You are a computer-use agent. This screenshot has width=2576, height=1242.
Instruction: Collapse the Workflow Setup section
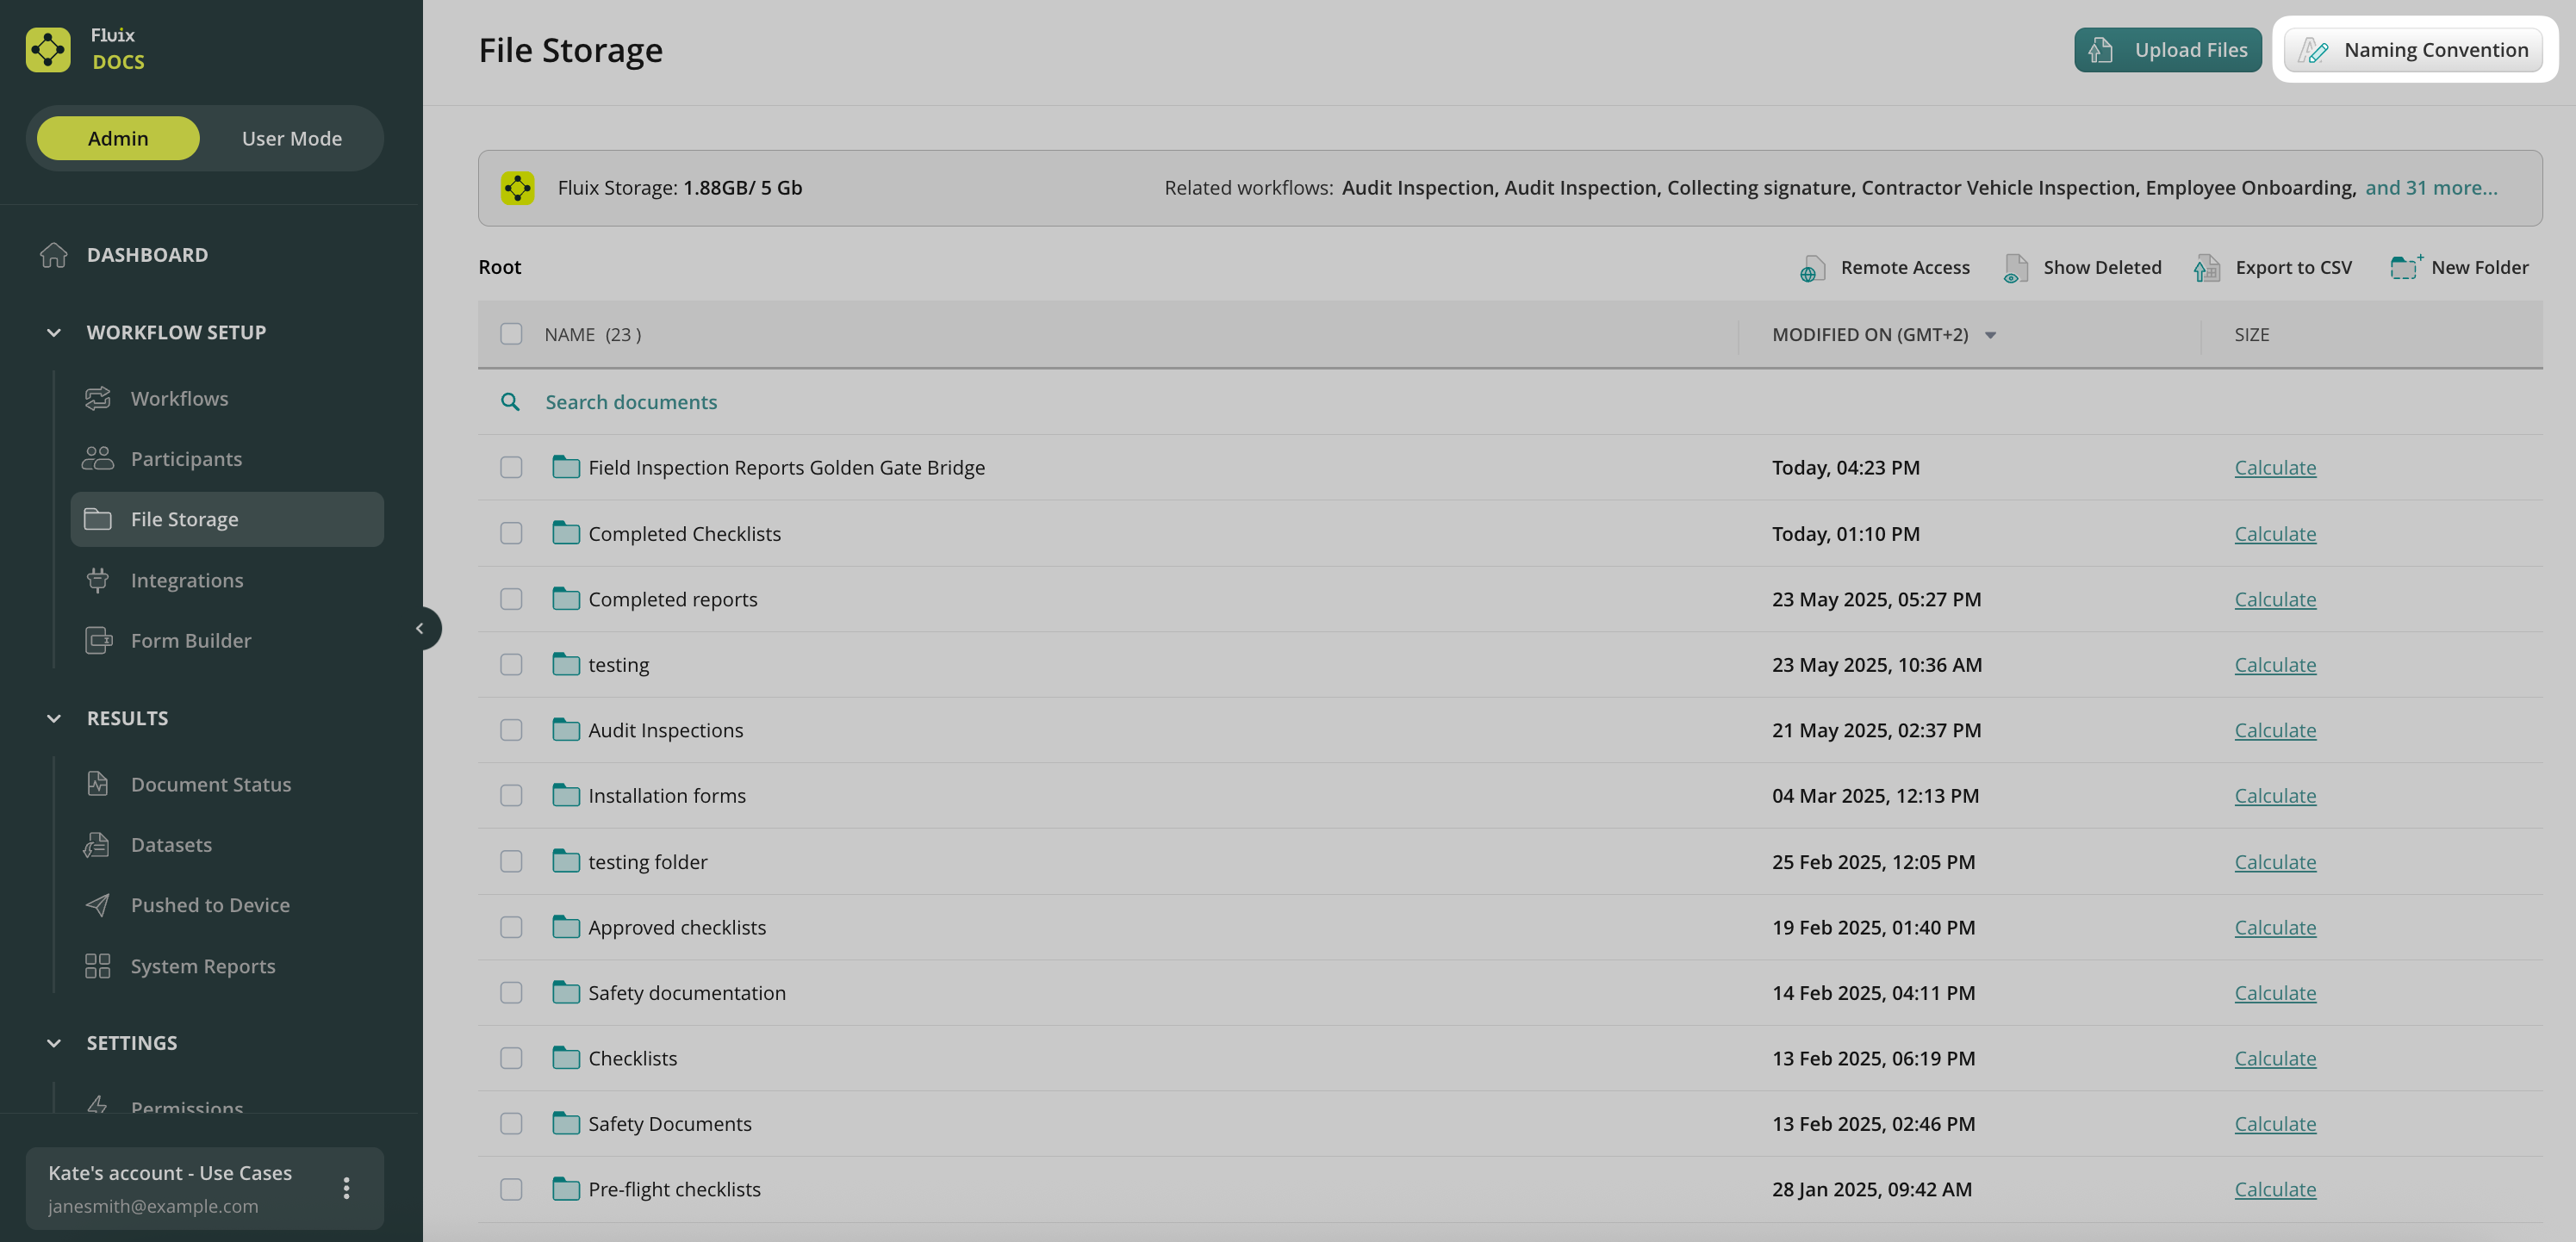click(54, 332)
